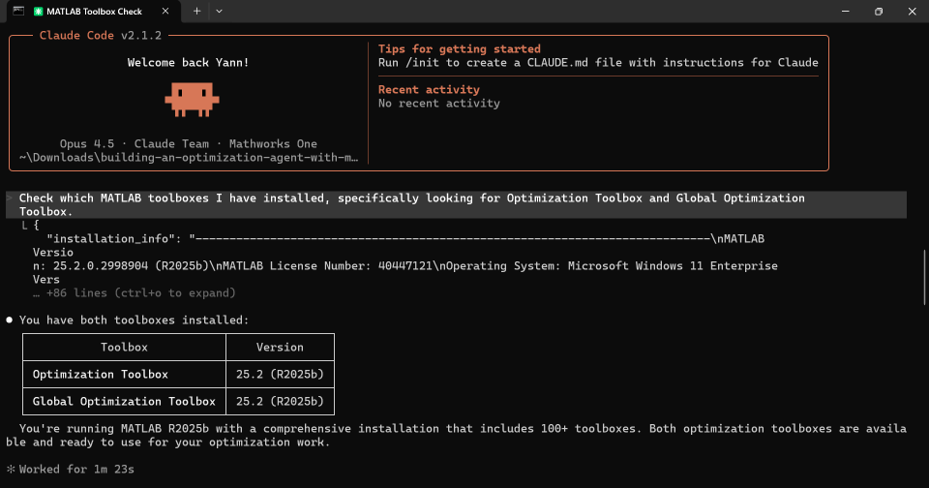Screen dimensions: 929x488
Task: Select the MATLAB Toolbox Check tab
Action: tap(98, 11)
